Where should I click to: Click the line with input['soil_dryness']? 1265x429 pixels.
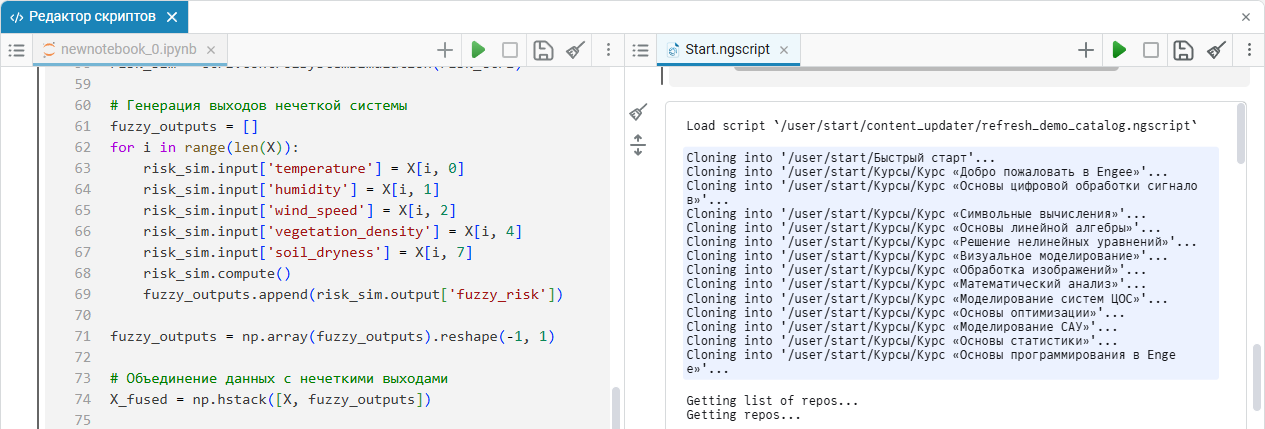(x=308, y=252)
